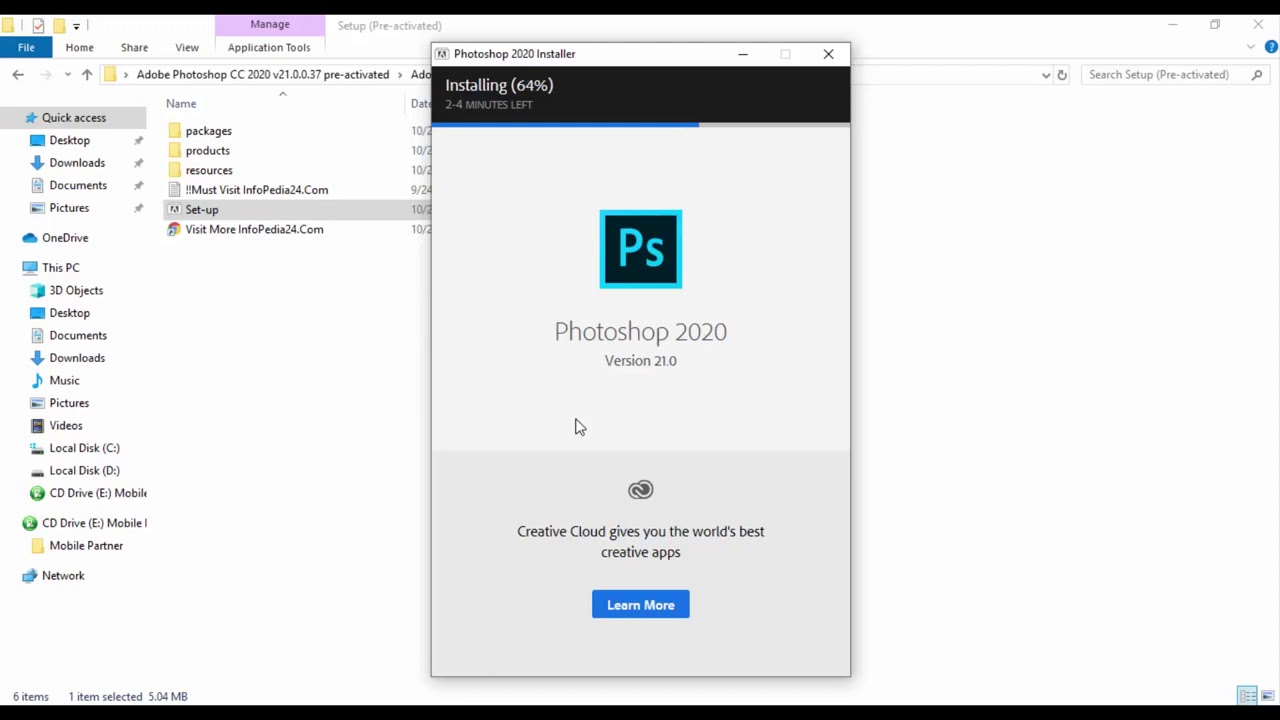This screenshot has width=1280, height=720.
Task: Click the Photoshop Ps logo in the installer
Action: tap(641, 249)
